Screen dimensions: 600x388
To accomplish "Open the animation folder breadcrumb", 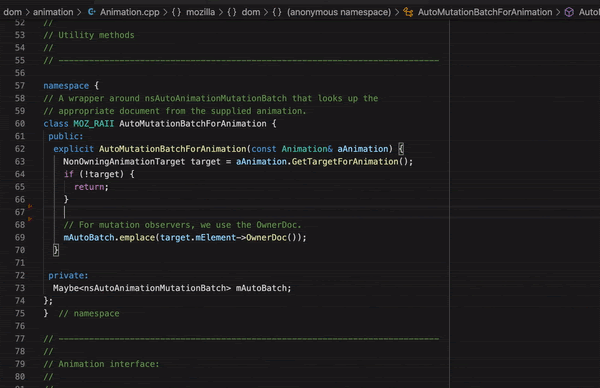I will 53,12.
